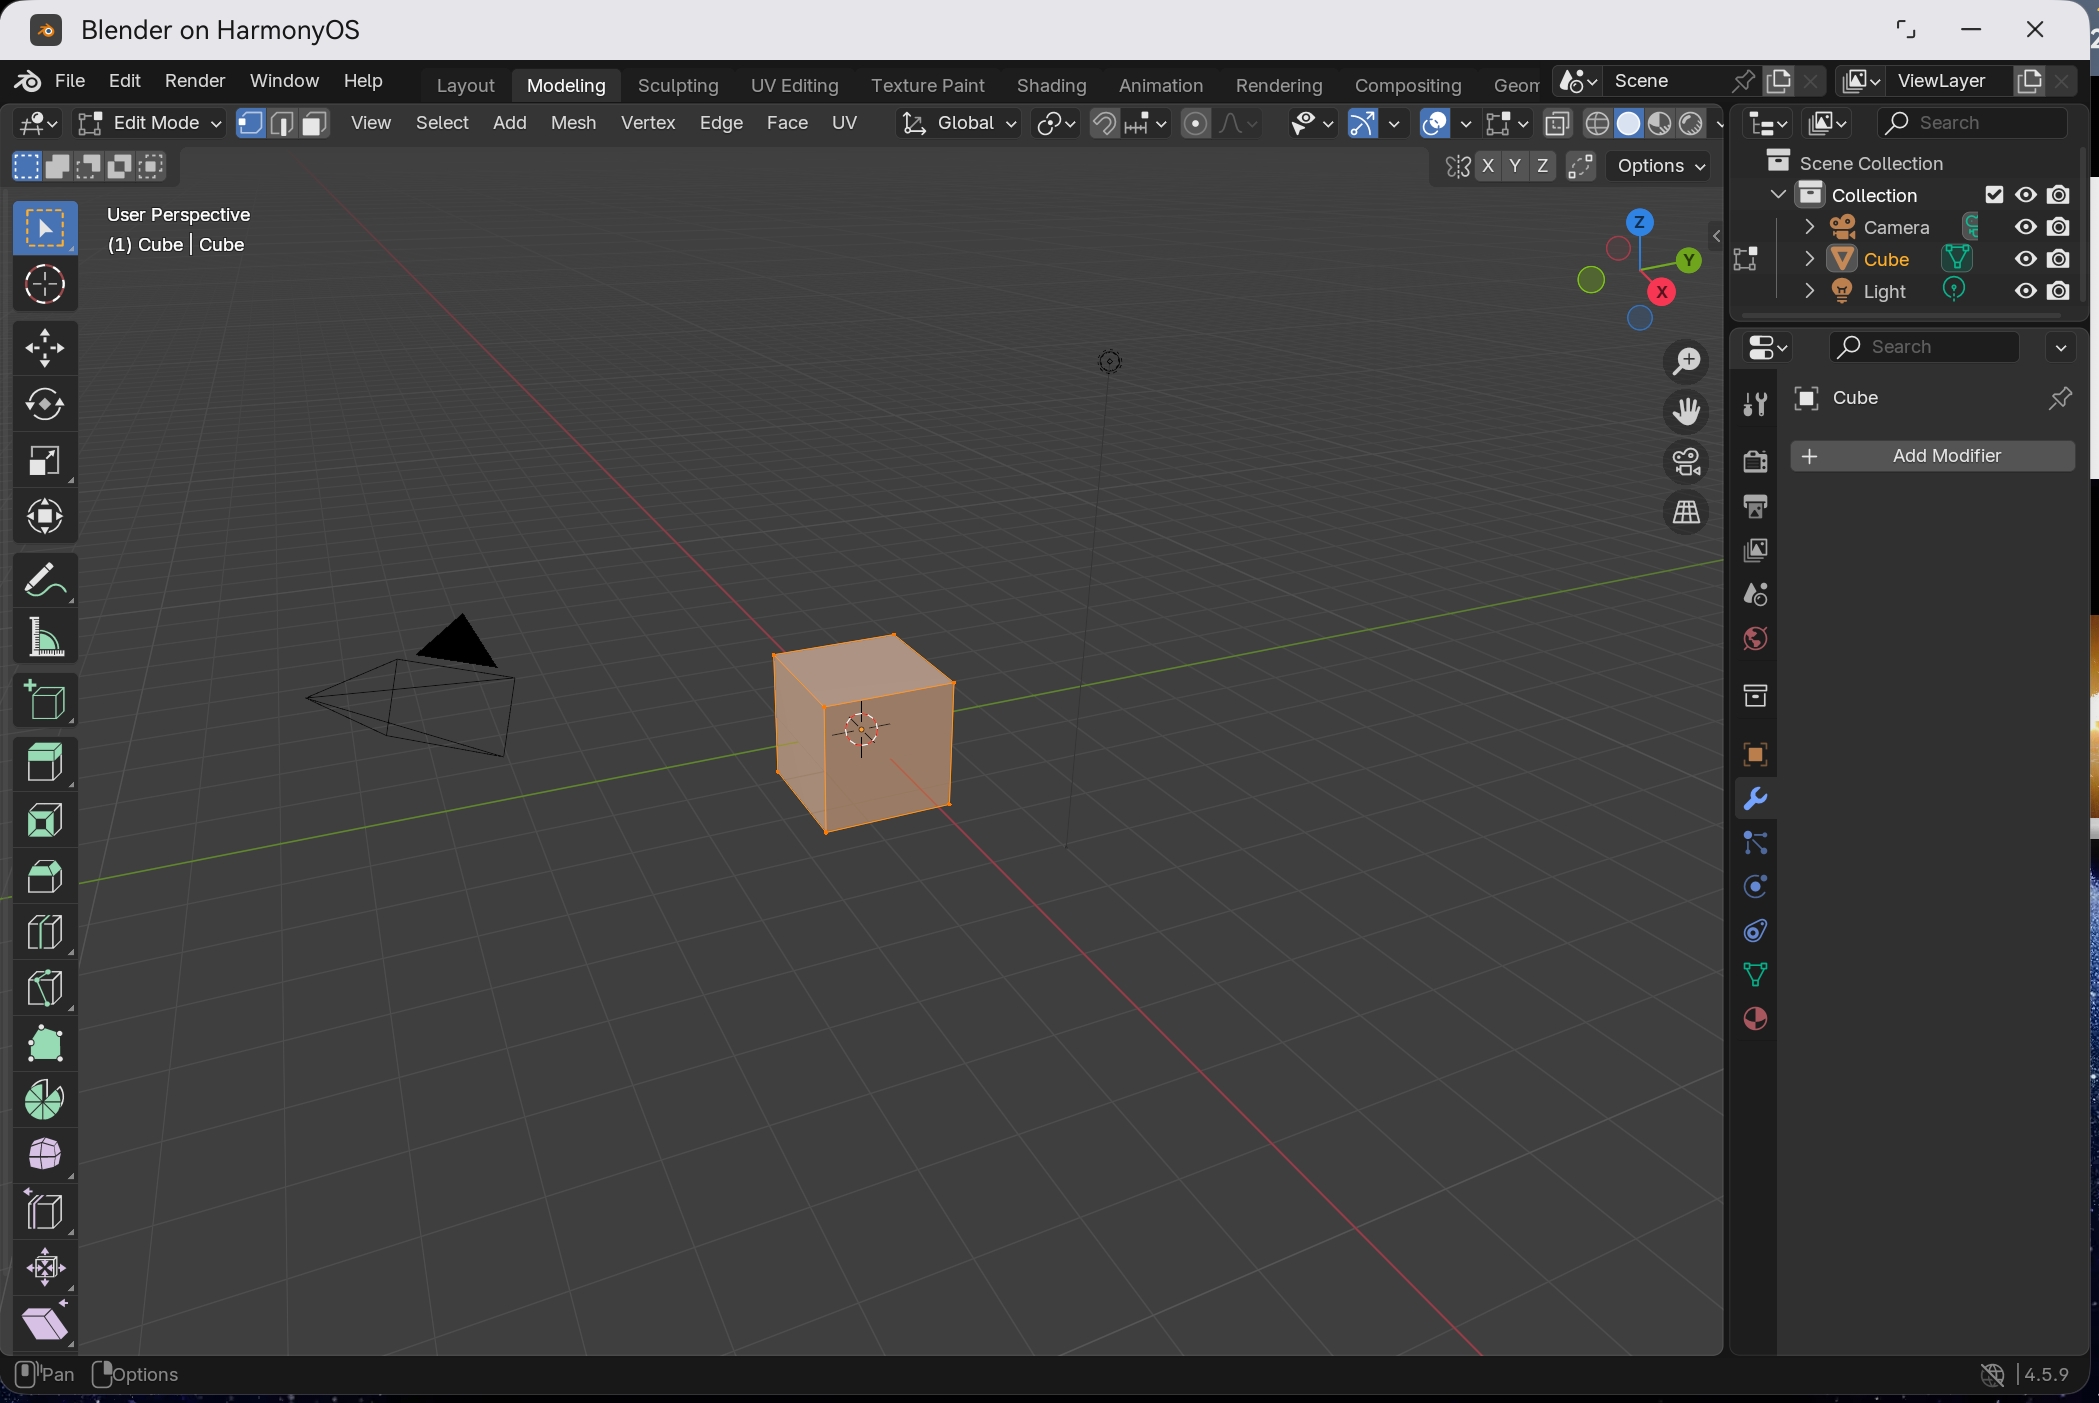Open World properties tab

click(1755, 639)
